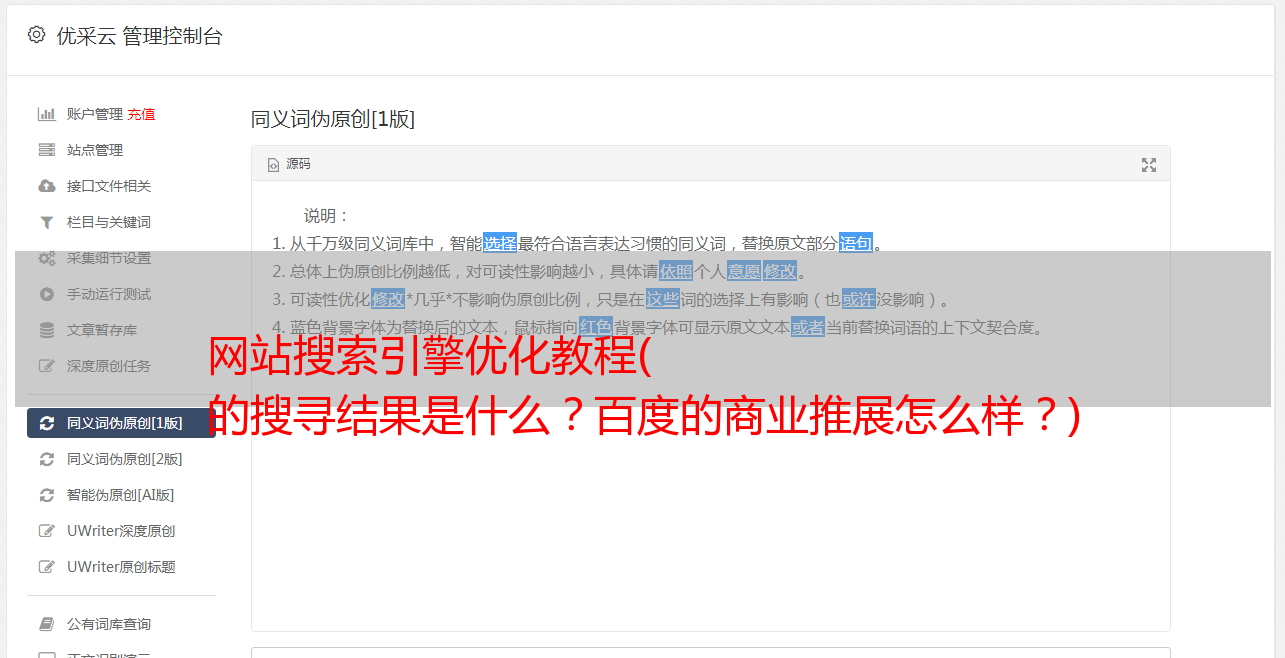Click the 接口文件相关 cloud upload icon
The height and width of the screenshot is (658, 1285).
[46, 186]
